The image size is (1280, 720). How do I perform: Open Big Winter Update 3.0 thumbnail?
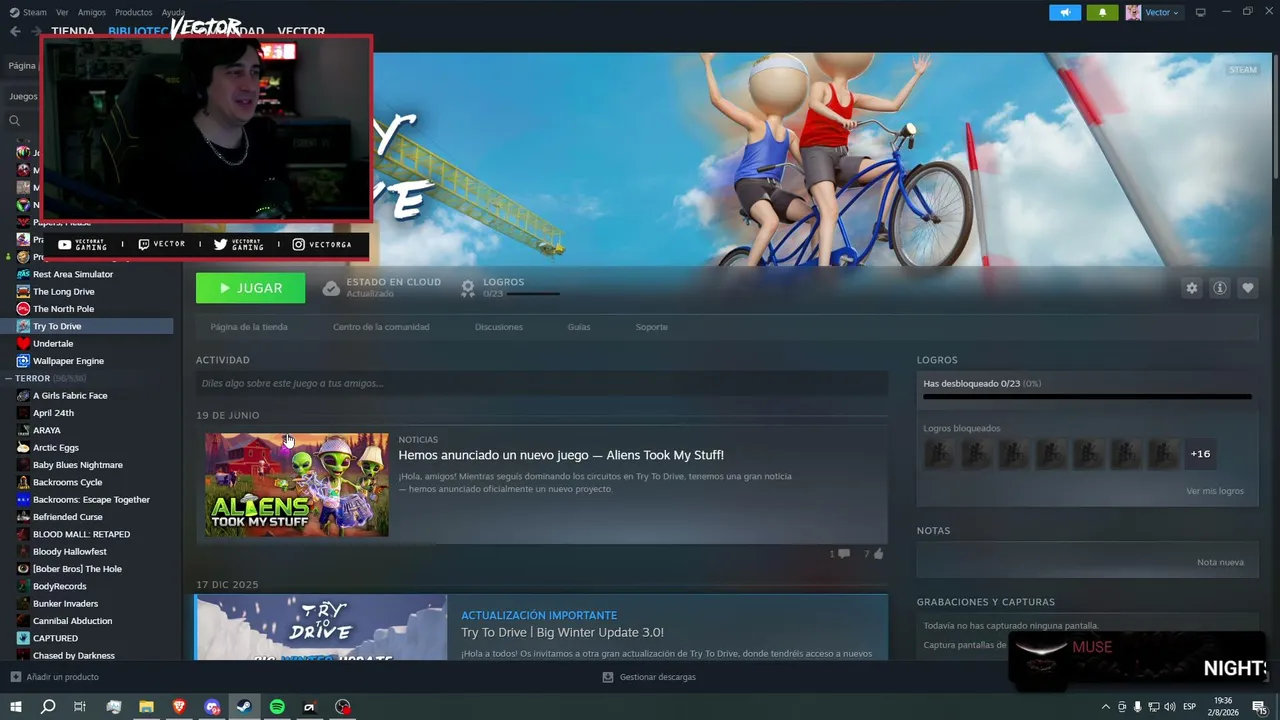tap(321, 628)
